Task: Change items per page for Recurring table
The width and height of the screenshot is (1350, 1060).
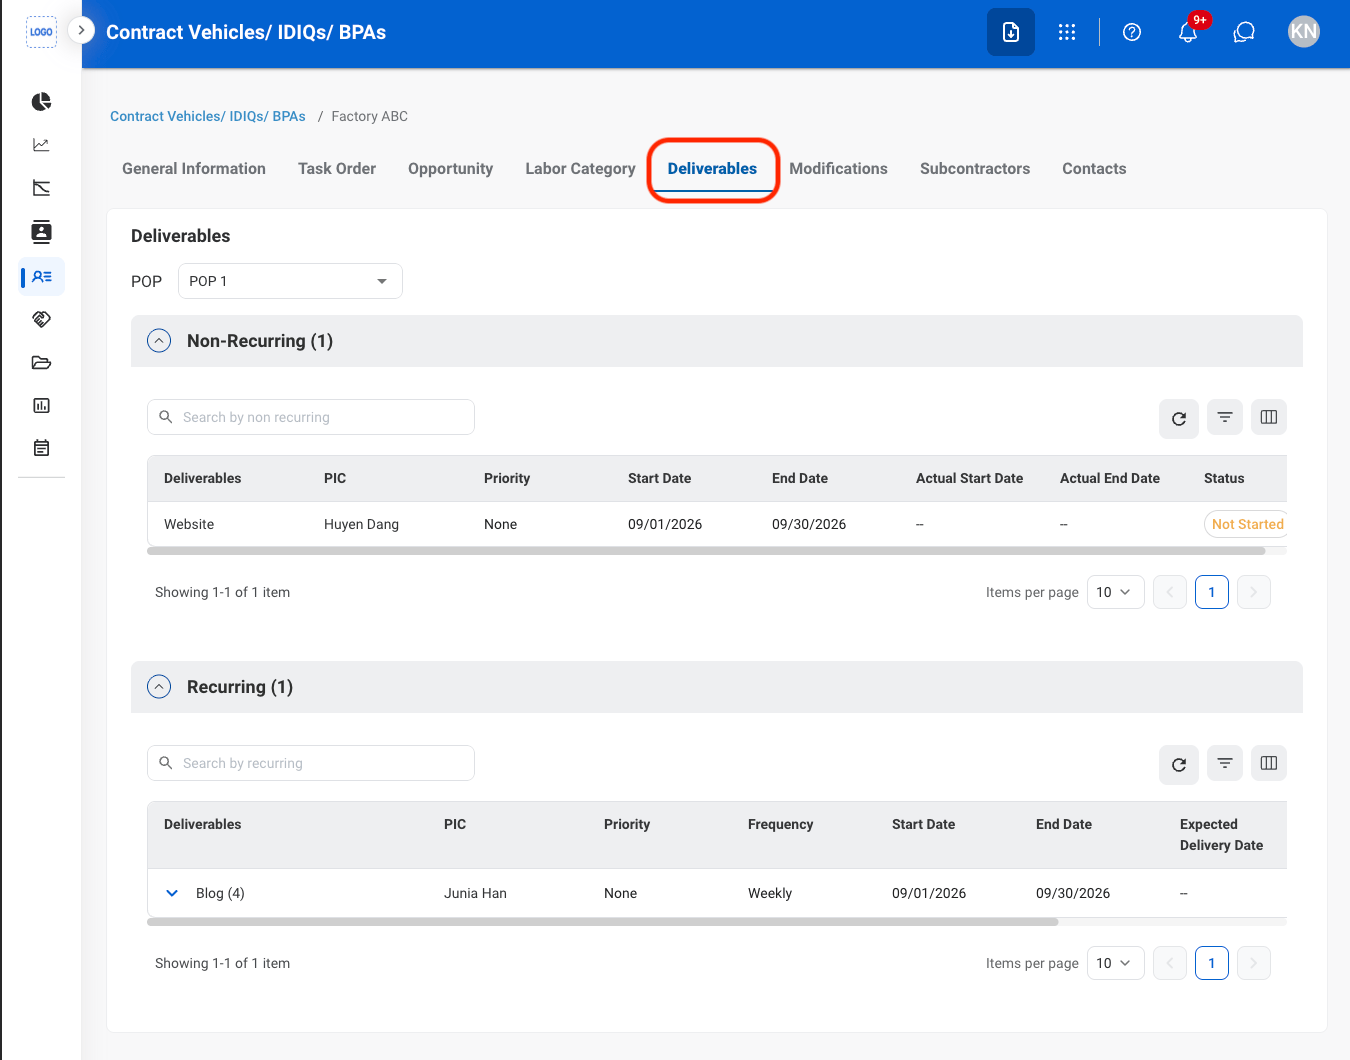Action: (x=1115, y=963)
